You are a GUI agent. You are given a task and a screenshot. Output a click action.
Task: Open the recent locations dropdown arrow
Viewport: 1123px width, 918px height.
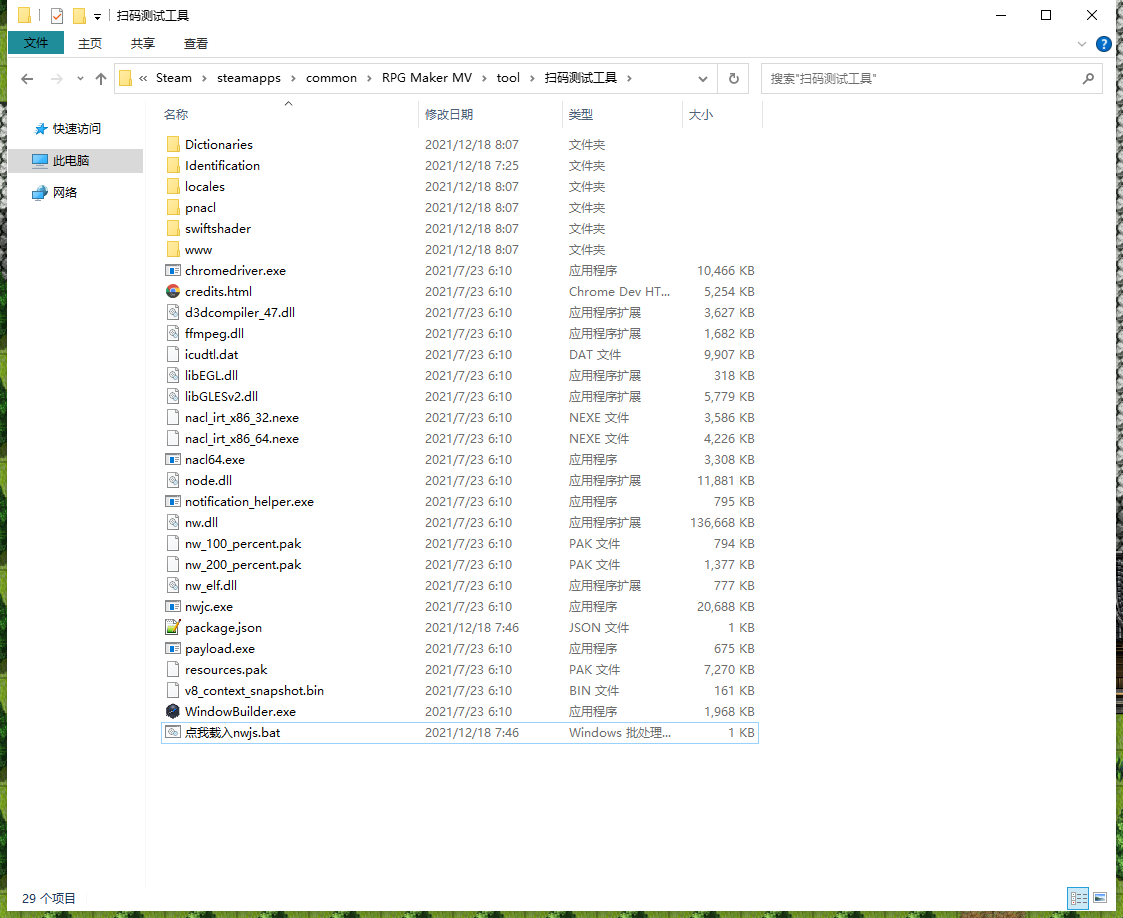pyautogui.click(x=80, y=79)
